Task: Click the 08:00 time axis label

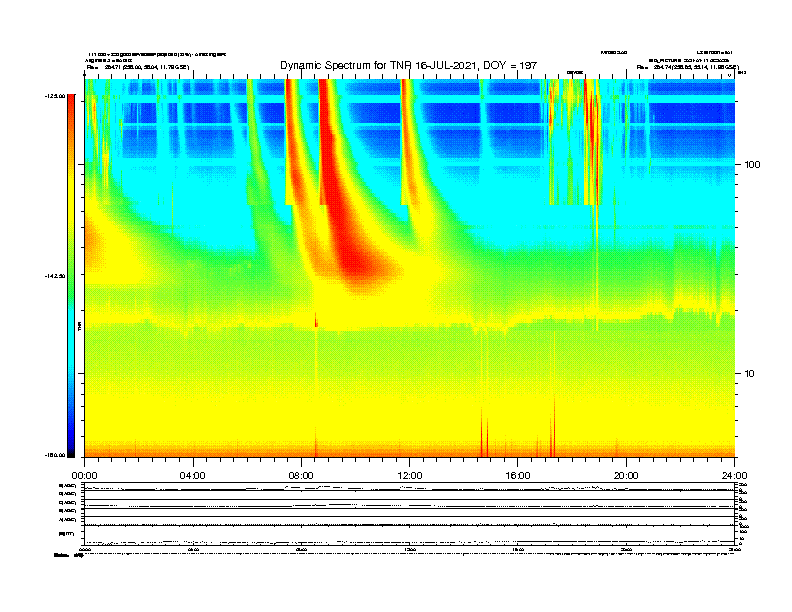Action: click(302, 476)
